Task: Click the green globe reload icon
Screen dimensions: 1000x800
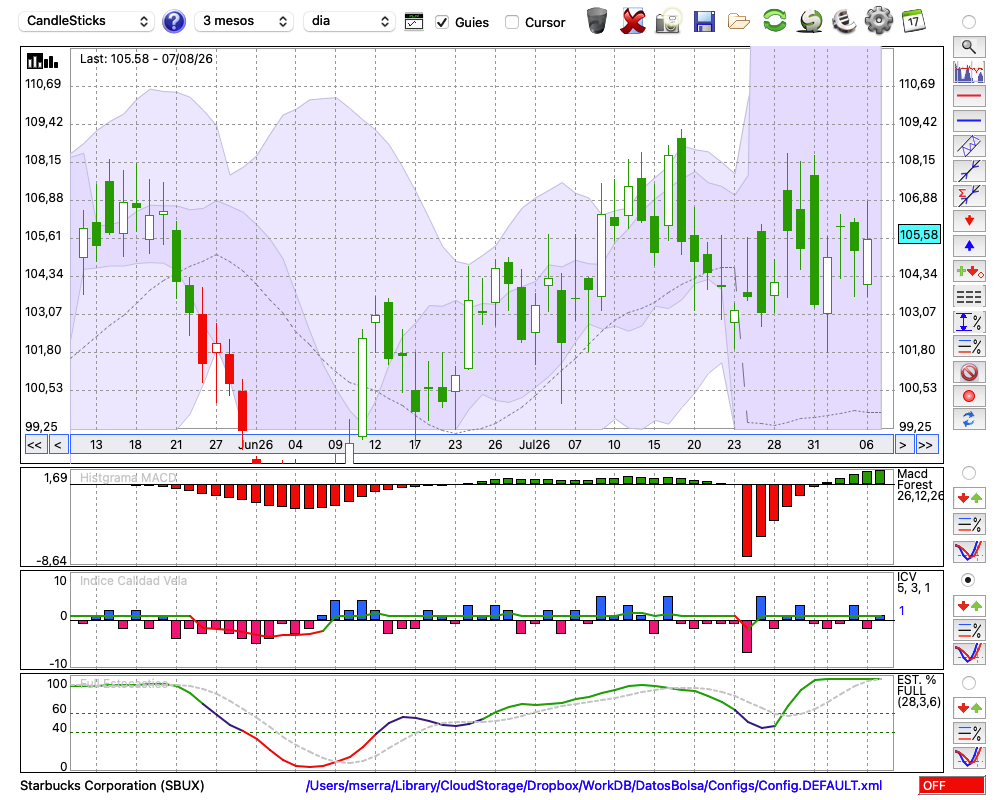Action: pos(810,20)
